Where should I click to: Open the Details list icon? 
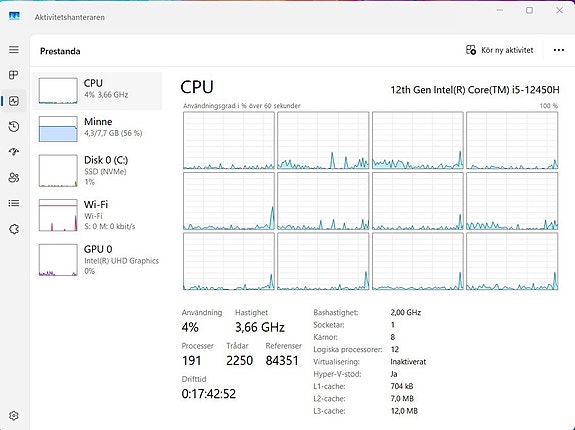click(x=14, y=203)
